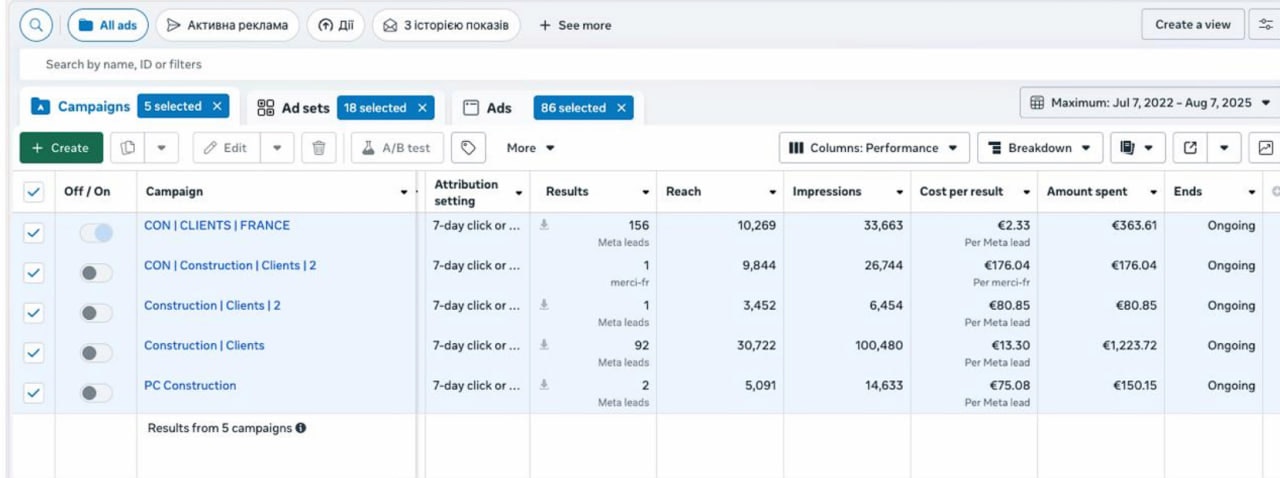The image size is (1280, 478).
Task: Clear the 18 selected ad sets
Action: pyautogui.click(x=422, y=108)
